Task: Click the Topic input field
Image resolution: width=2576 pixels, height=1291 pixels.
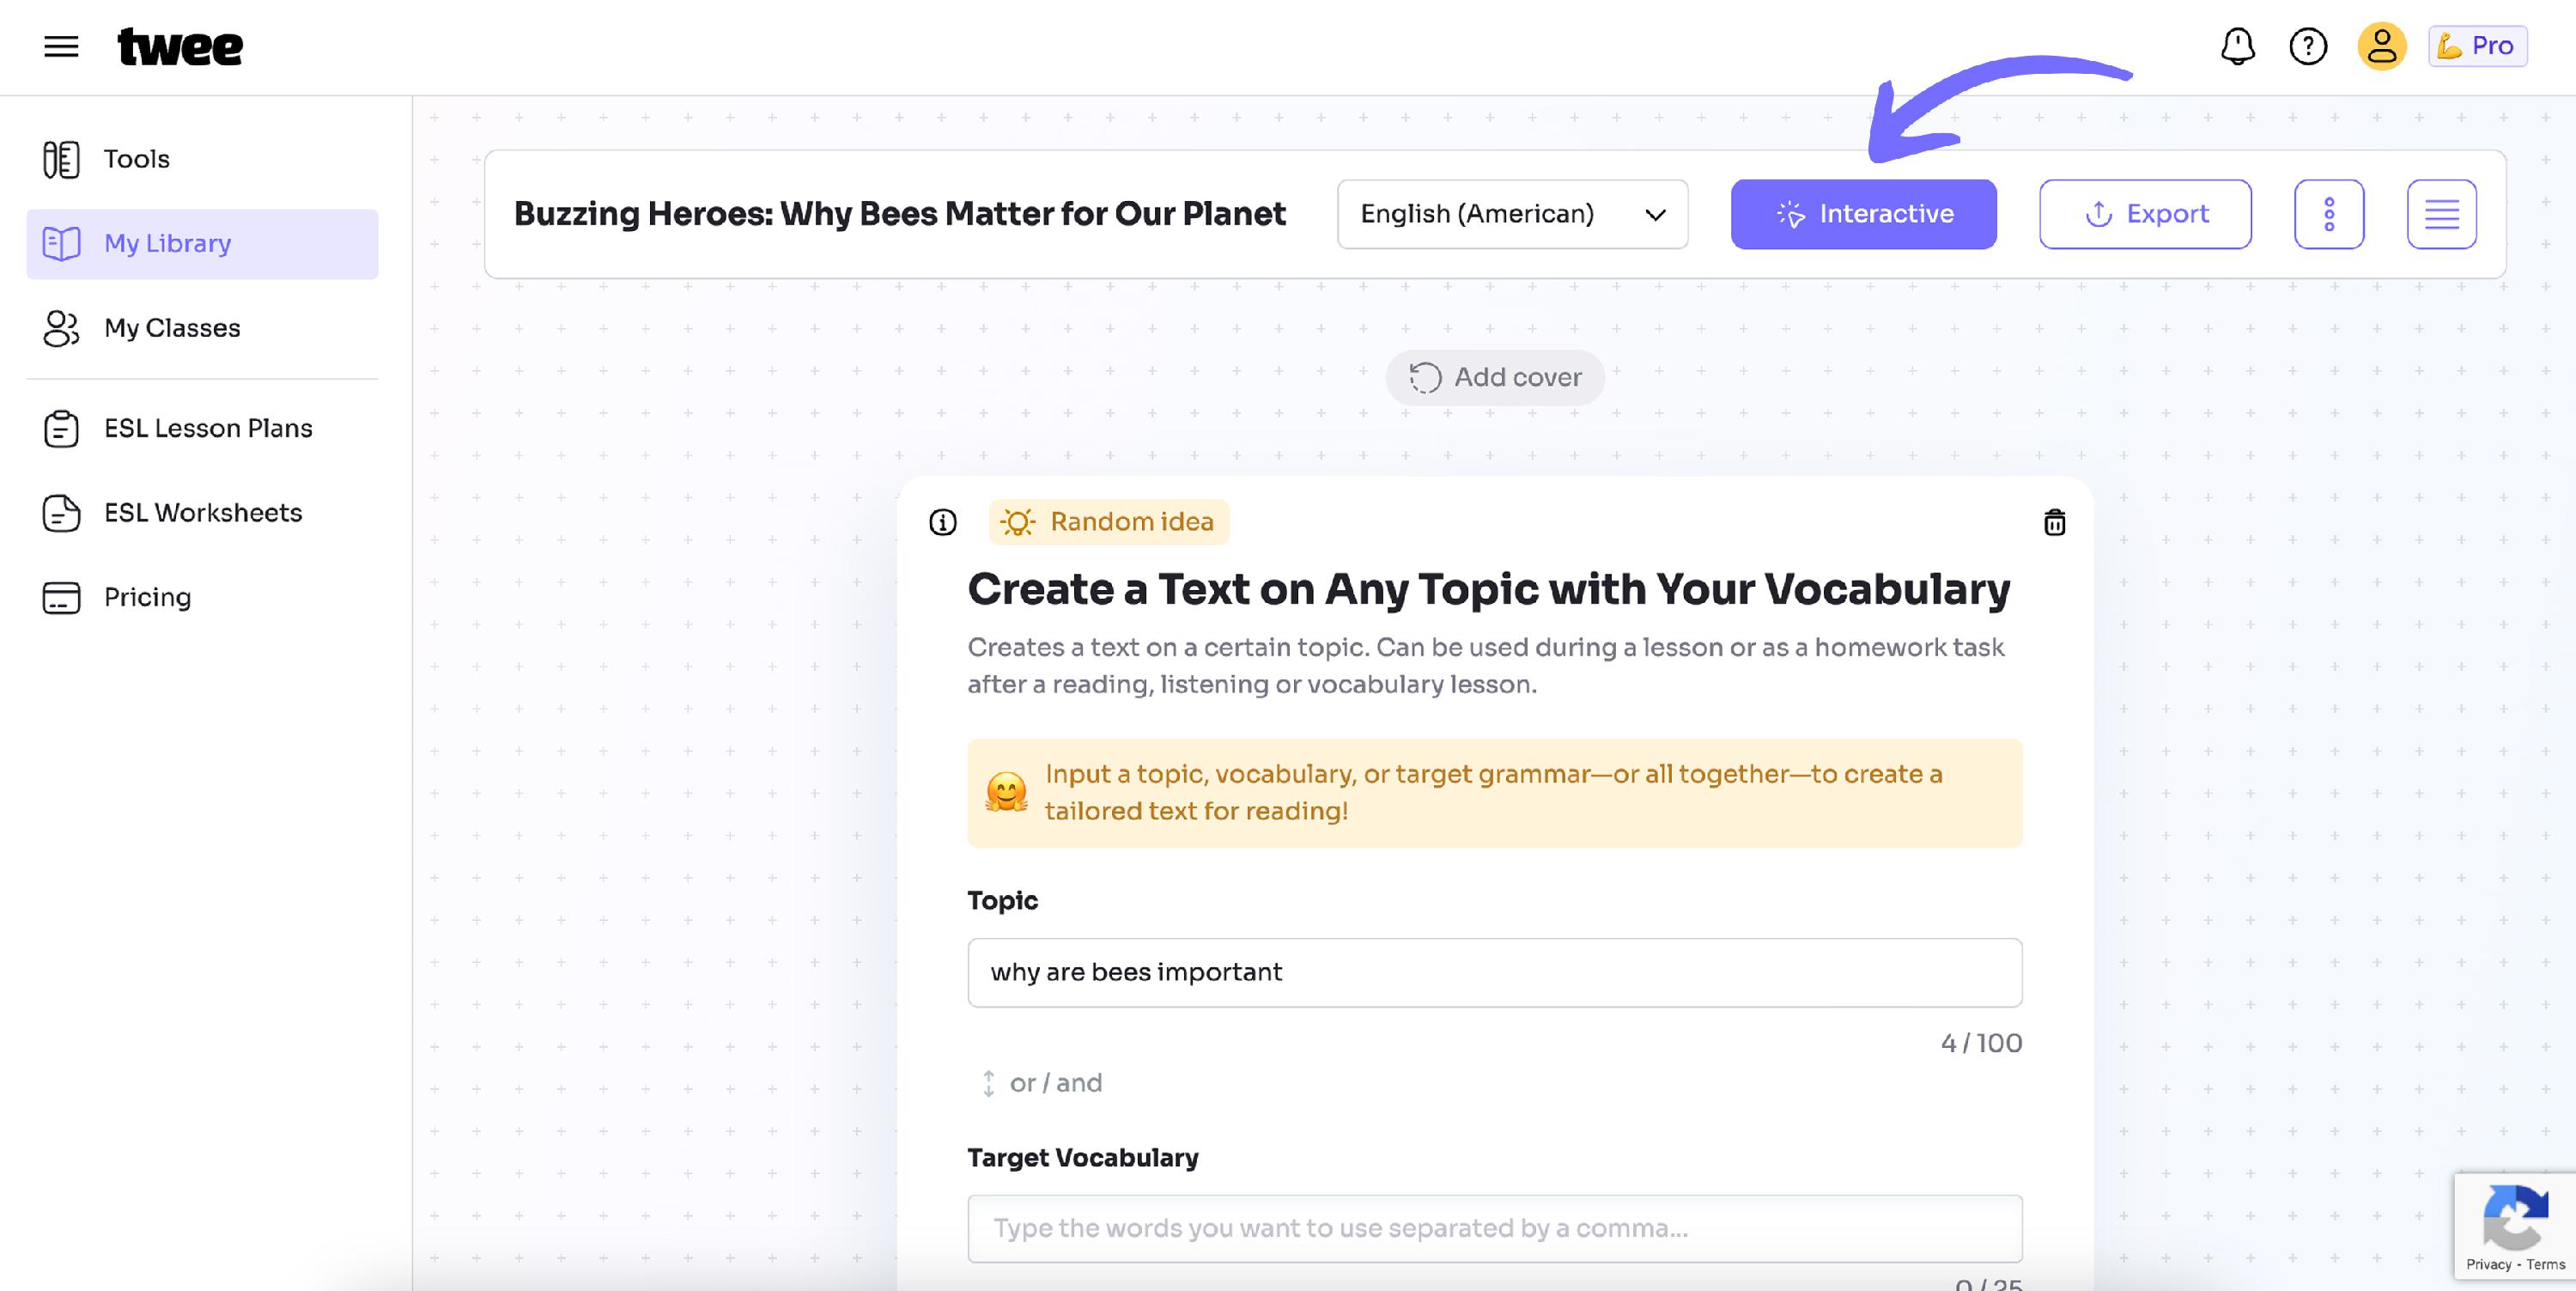Action: click(1494, 972)
